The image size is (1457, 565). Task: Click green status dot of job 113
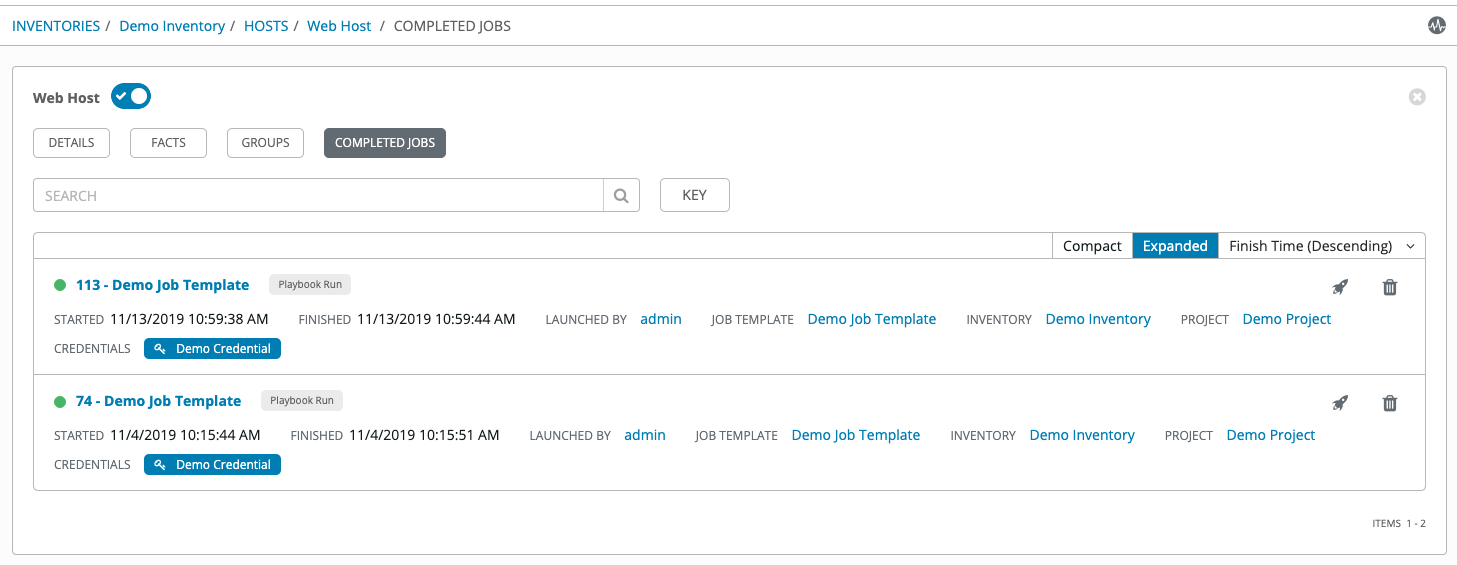(60, 285)
